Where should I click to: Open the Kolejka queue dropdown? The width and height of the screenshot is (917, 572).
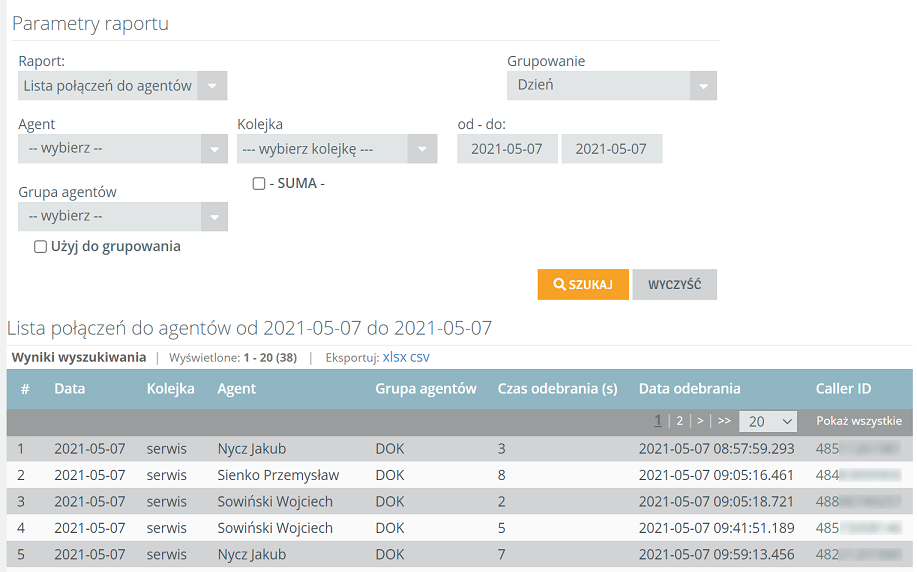click(337, 149)
